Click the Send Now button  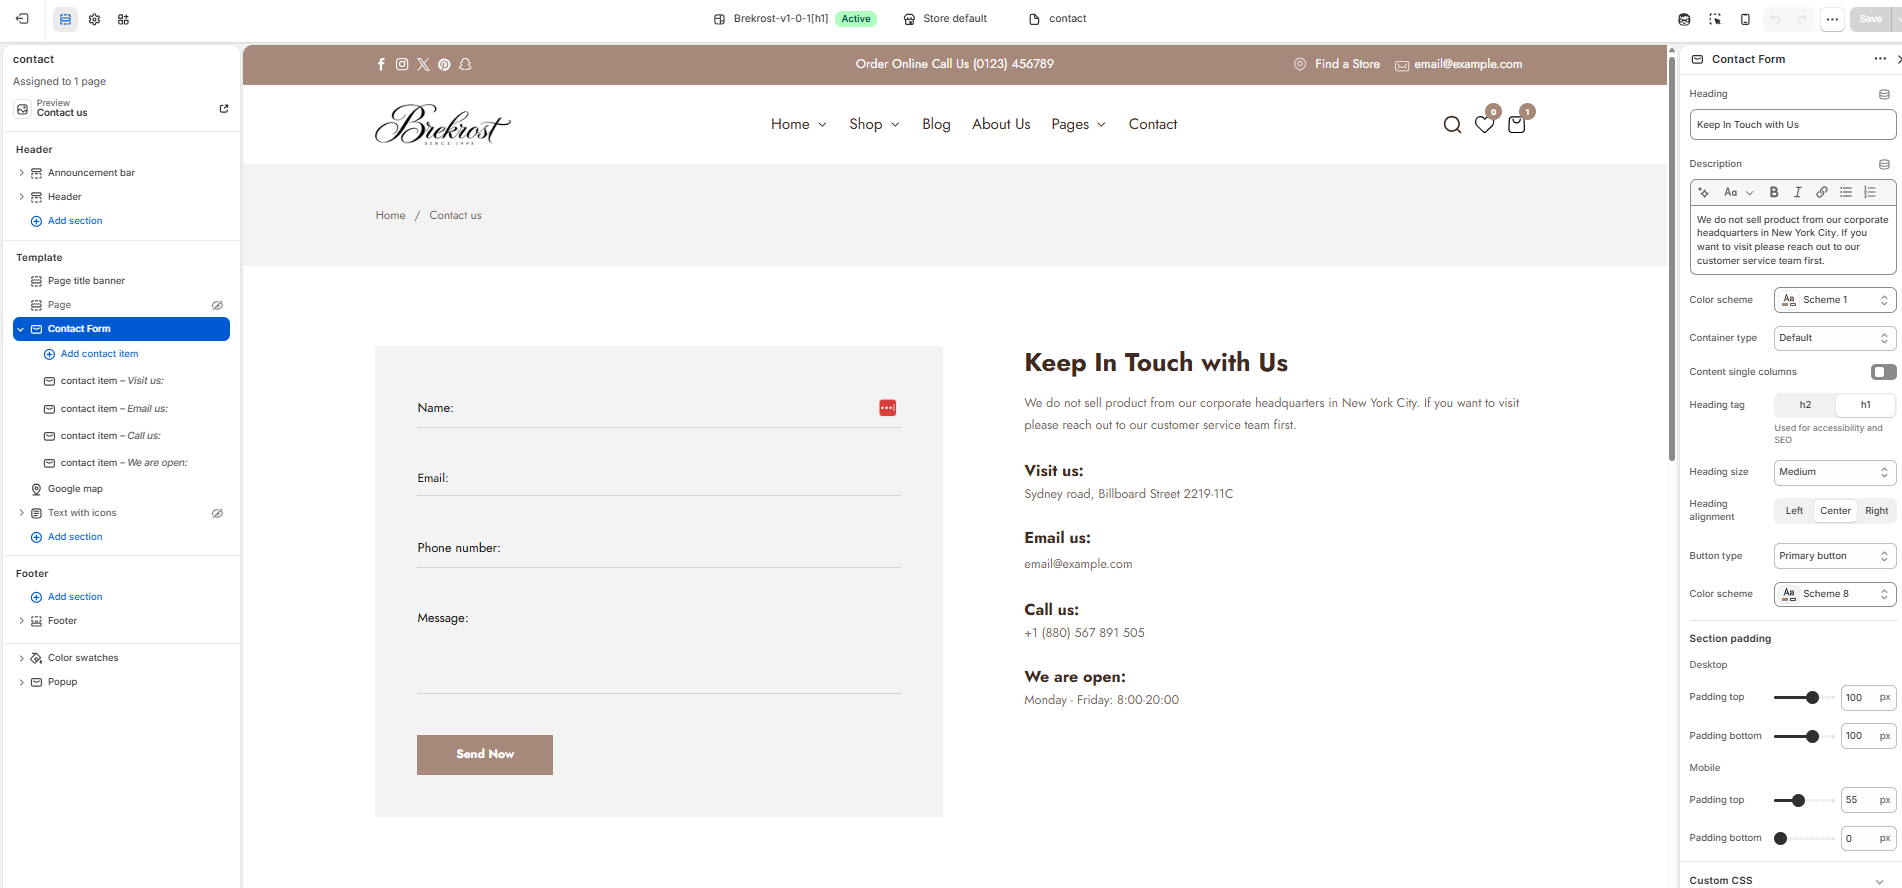click(485, 755)
